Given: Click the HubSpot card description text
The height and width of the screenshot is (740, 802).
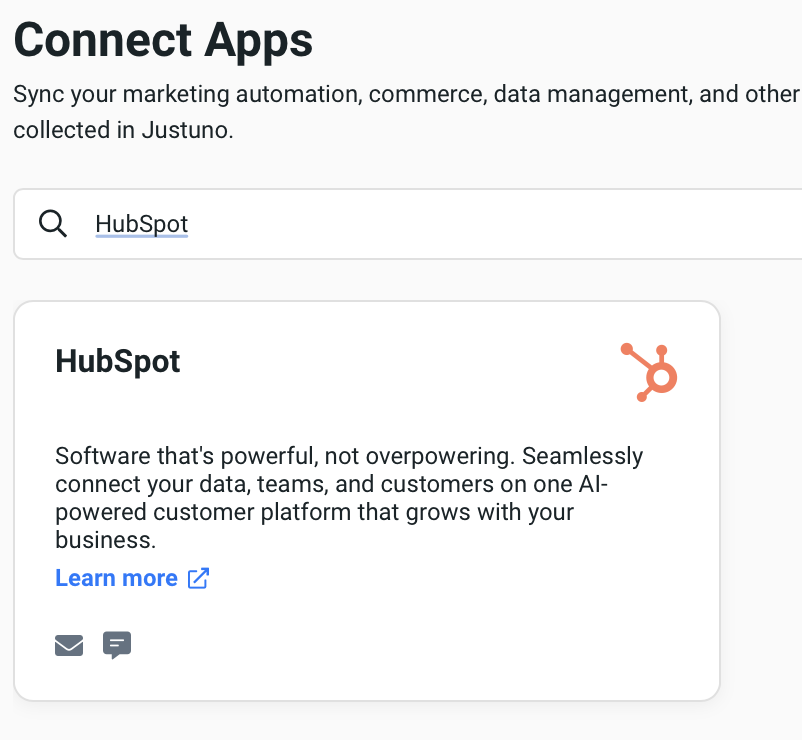Looking at the screenshot, I should pyautogui.click(x=350, y=499).
